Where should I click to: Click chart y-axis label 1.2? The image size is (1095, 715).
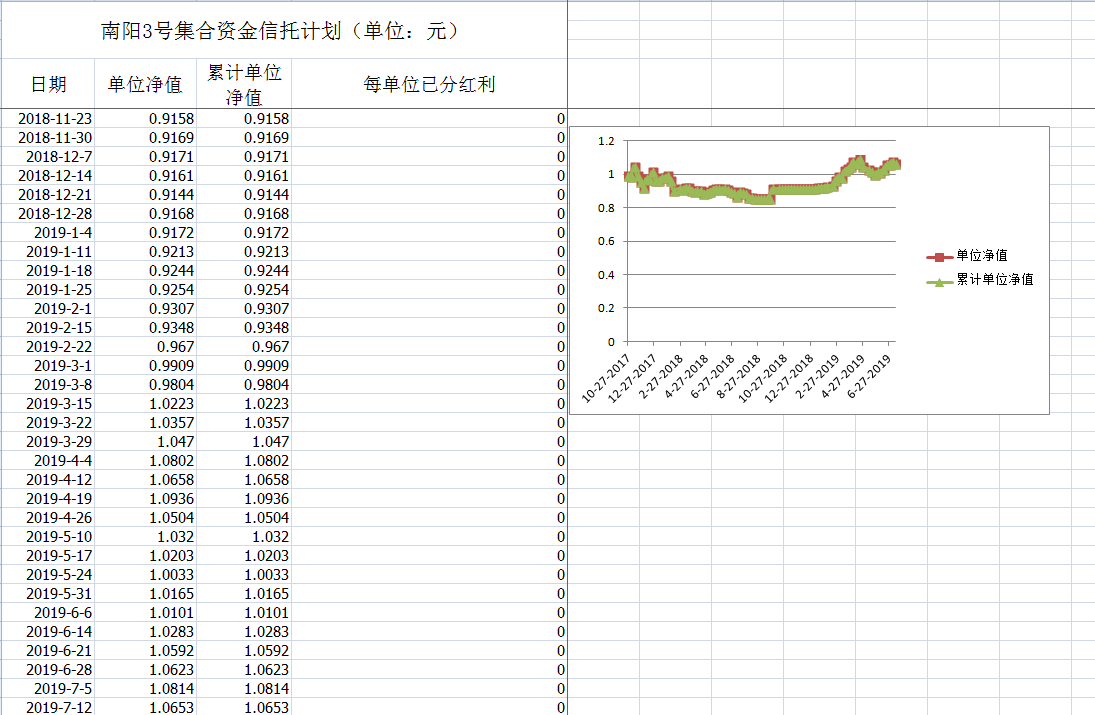(606, 141)
